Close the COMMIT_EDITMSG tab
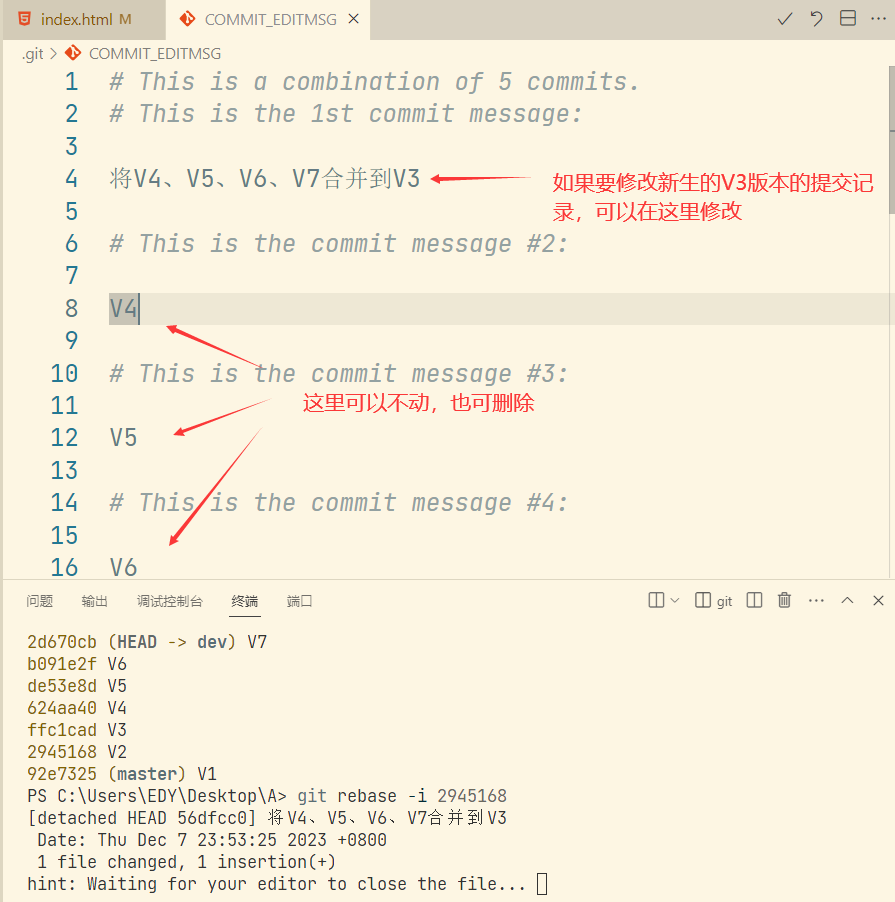 click(354, 19)
